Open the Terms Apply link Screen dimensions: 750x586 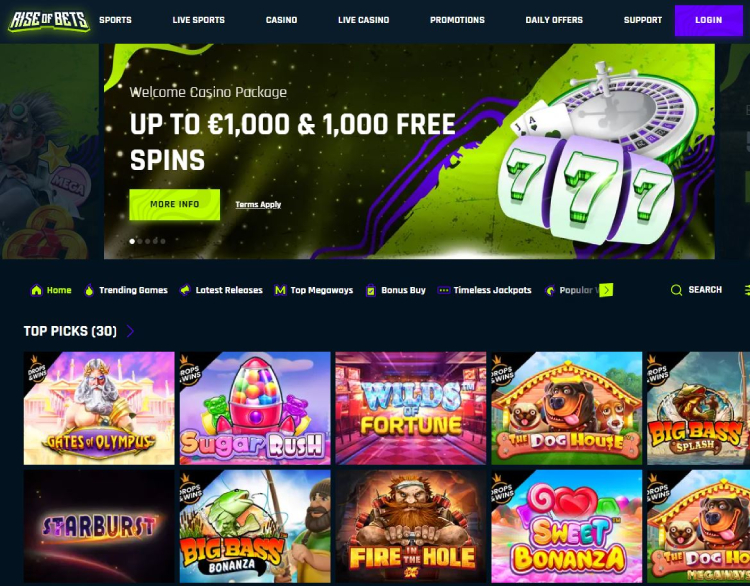click(258, 204)
